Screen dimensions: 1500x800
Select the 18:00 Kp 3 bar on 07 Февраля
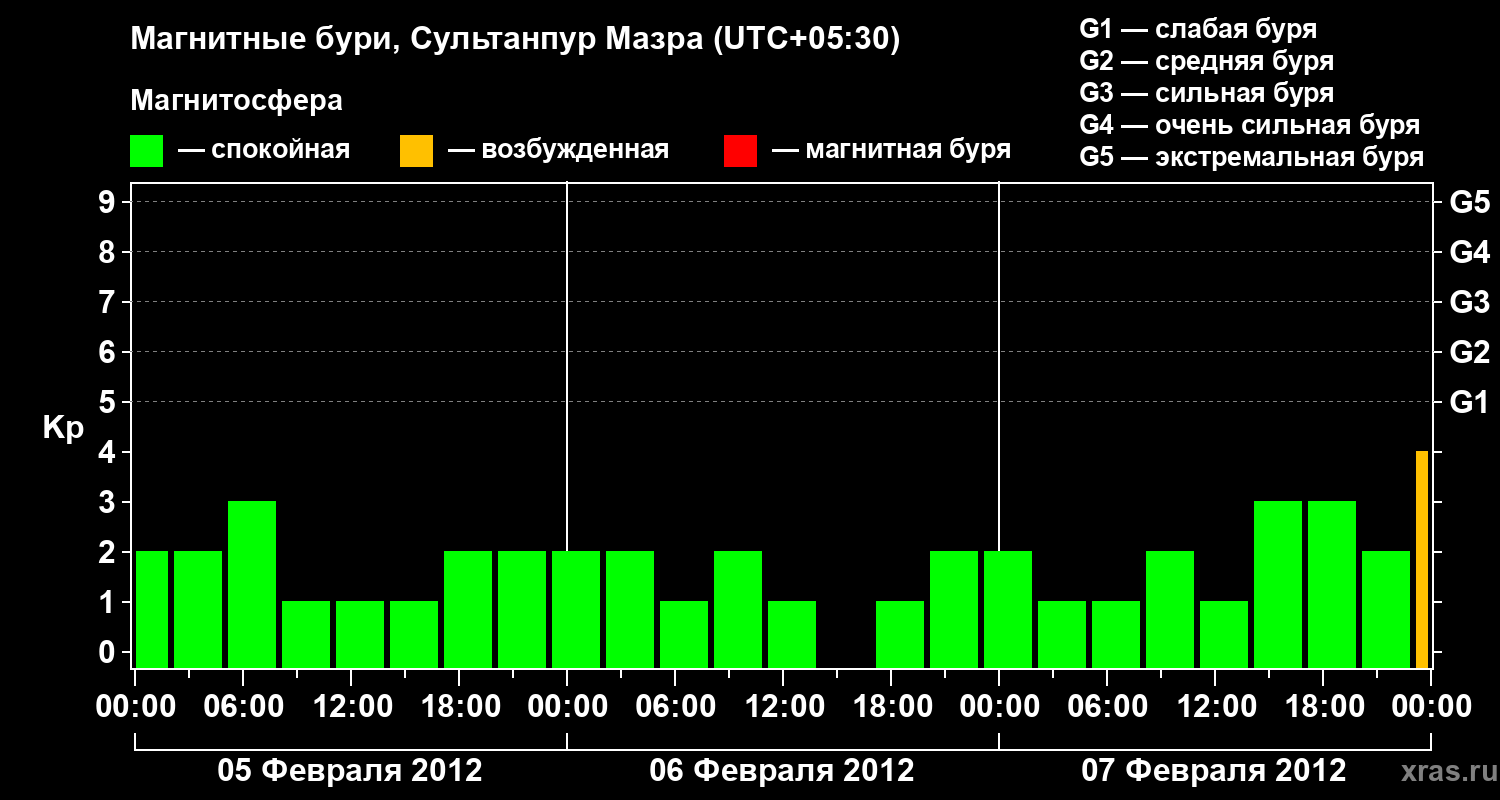(1332, 584)
